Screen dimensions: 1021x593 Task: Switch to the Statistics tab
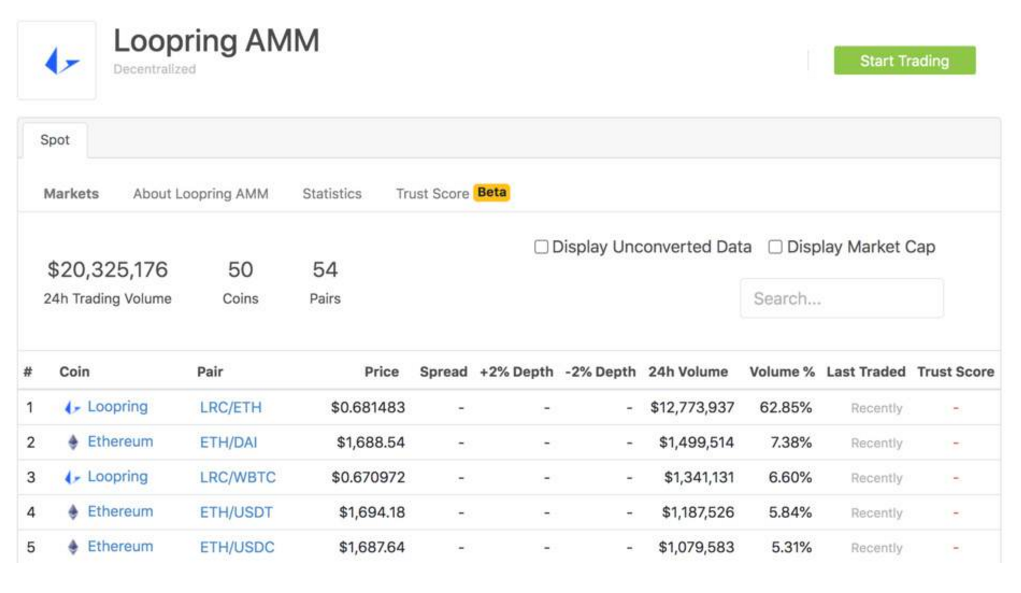pos(331,193)
